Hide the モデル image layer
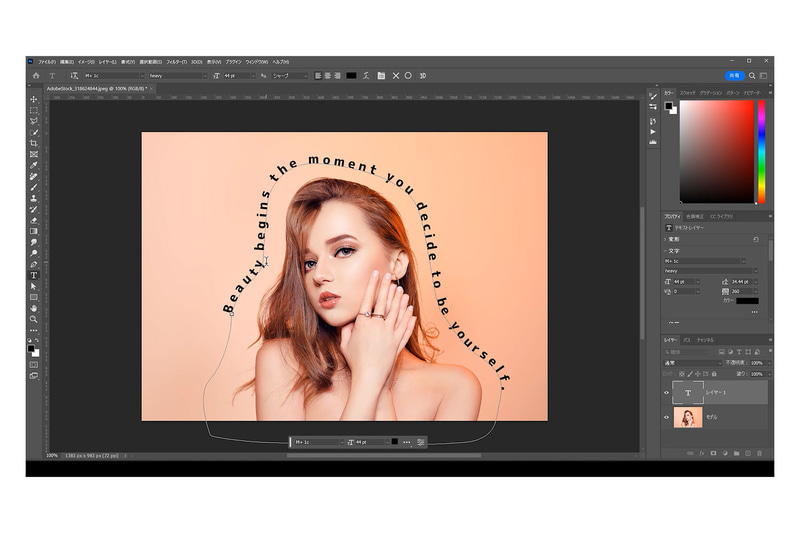The image size is (800, 533). (x=666, y=417)
